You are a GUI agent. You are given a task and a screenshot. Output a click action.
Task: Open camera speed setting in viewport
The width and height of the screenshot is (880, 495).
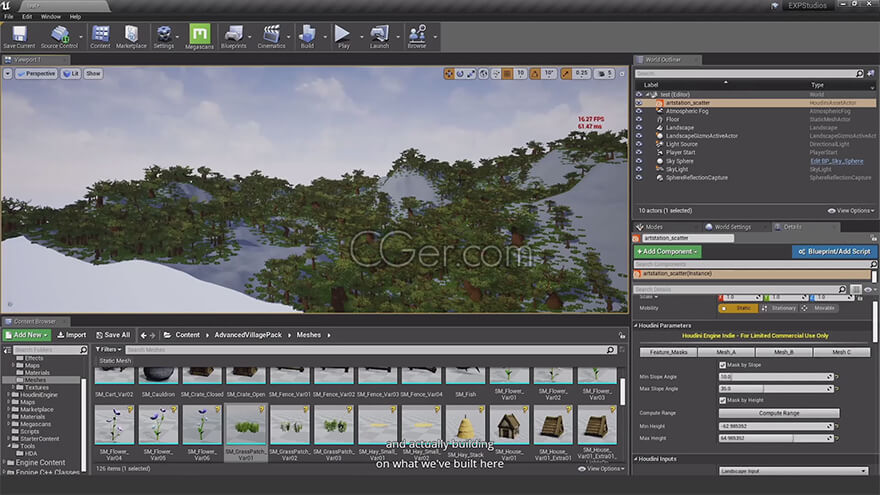[x=604, y=74]
